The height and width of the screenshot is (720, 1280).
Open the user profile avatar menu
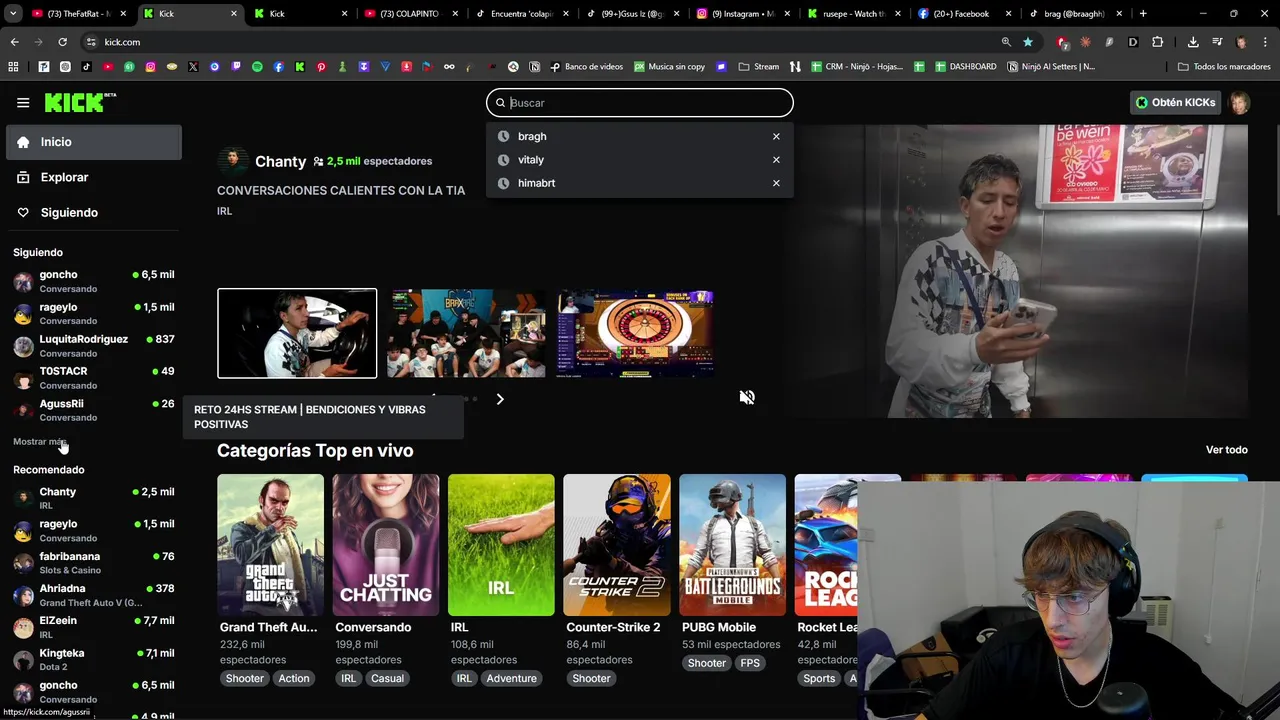pos(1239,102)
